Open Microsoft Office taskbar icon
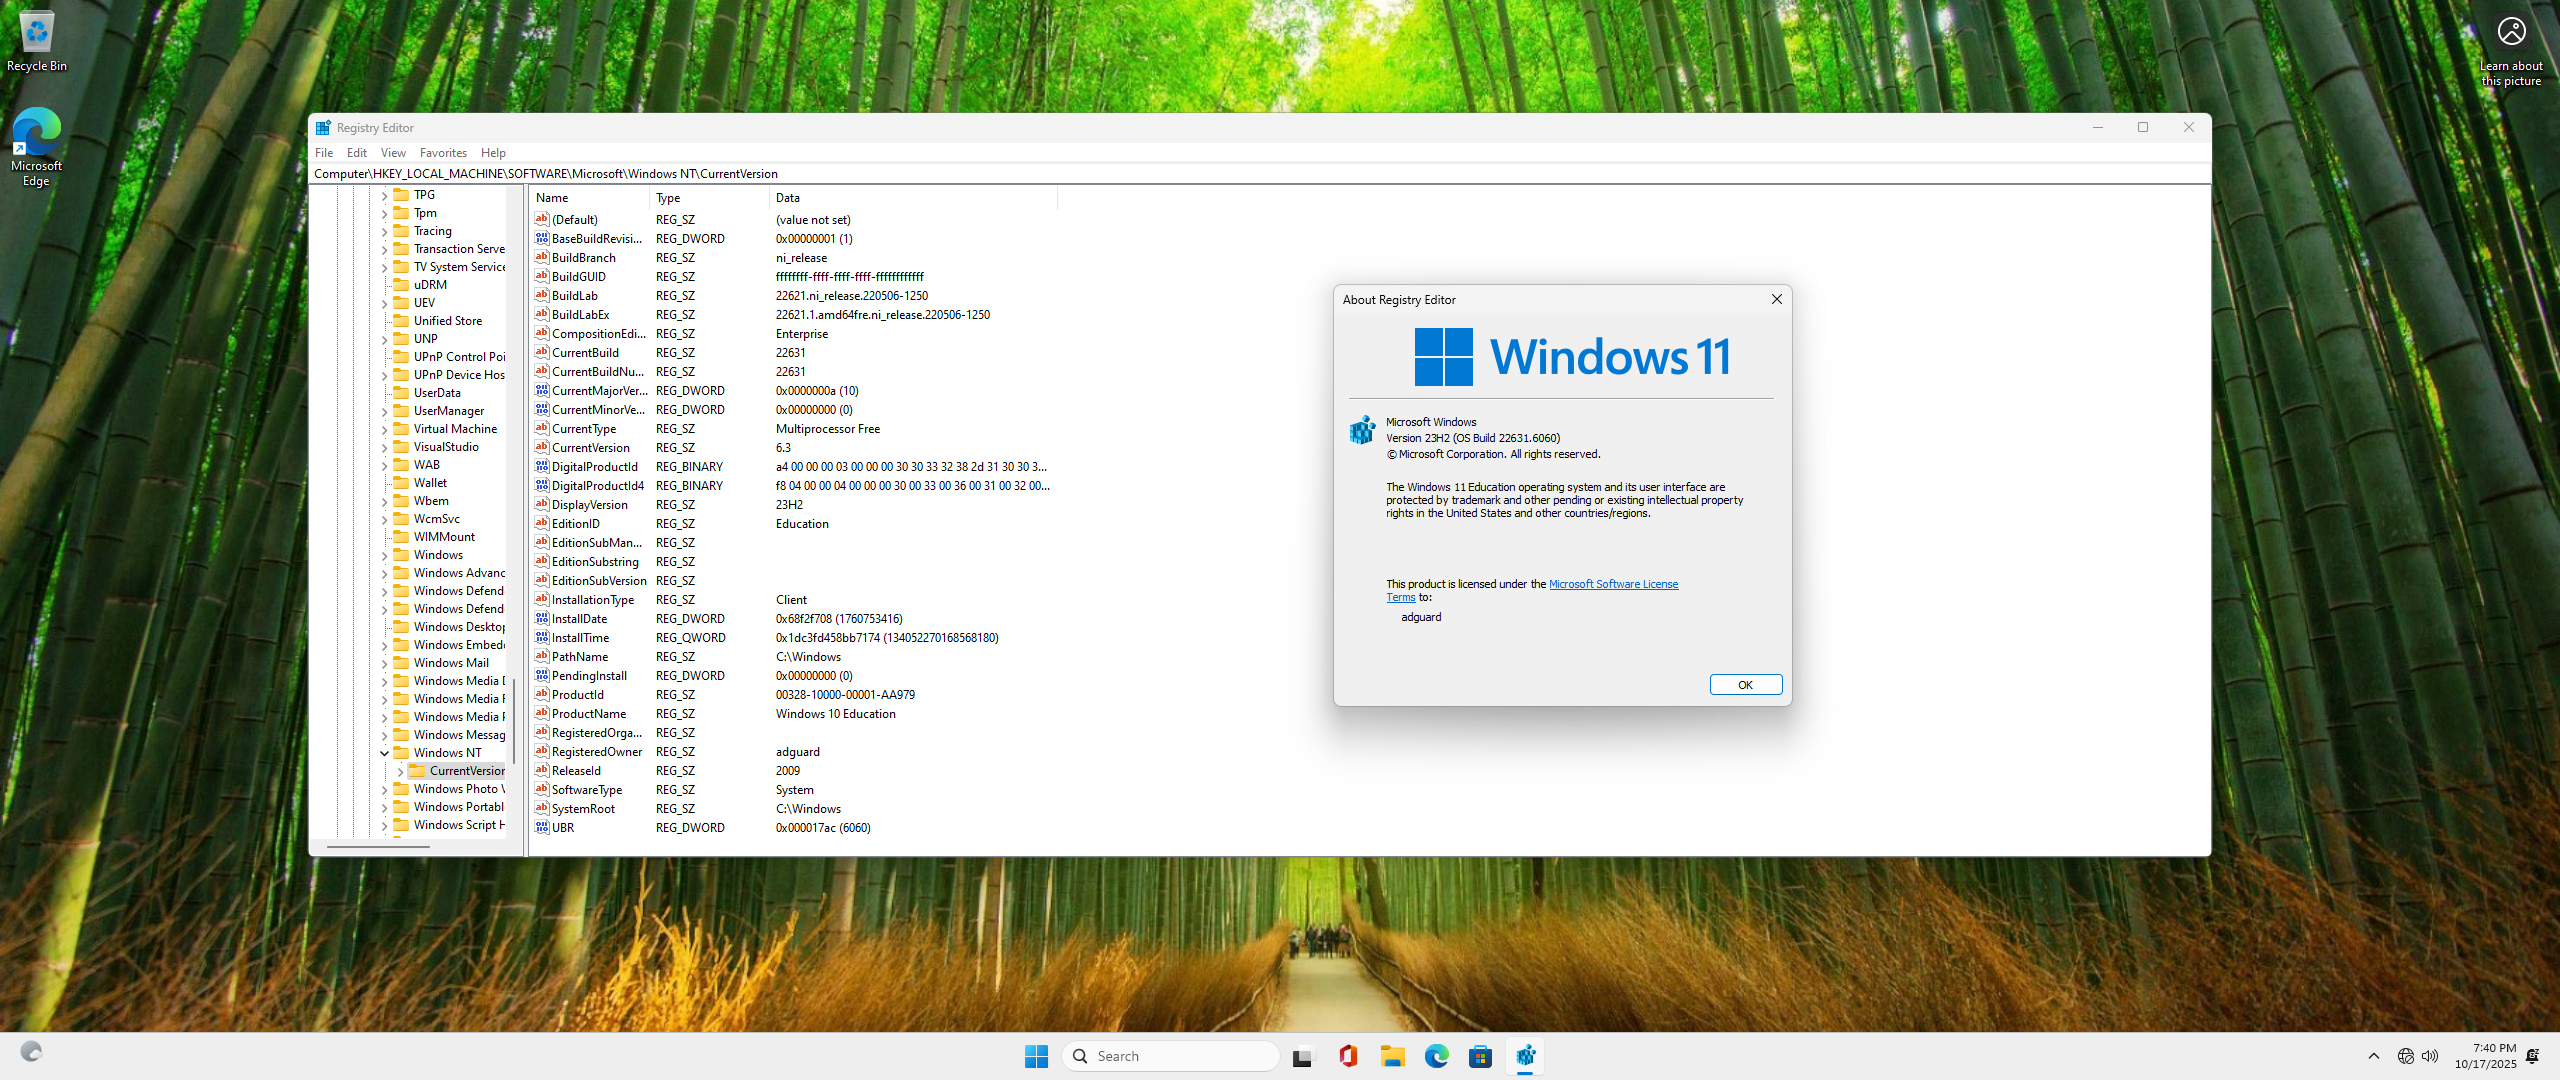Screen dimensions: 2560x1080 click(x=1347, y=1056)
